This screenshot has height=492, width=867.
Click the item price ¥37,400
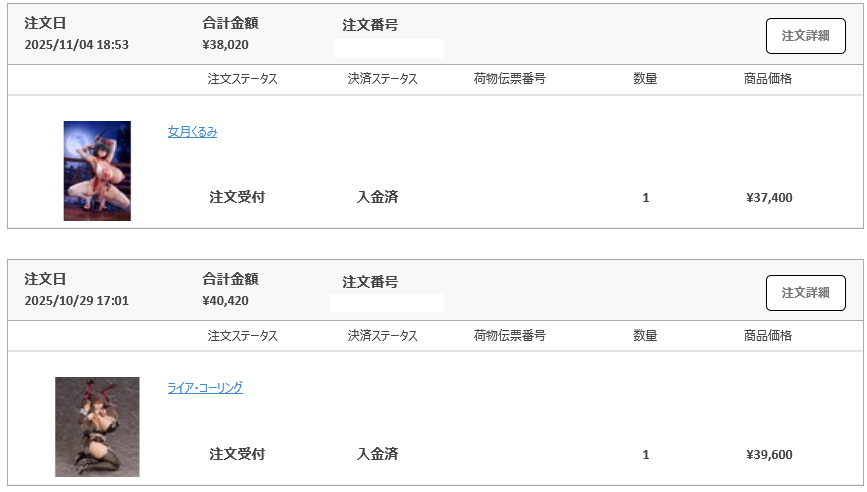click(x=769, y=198)
